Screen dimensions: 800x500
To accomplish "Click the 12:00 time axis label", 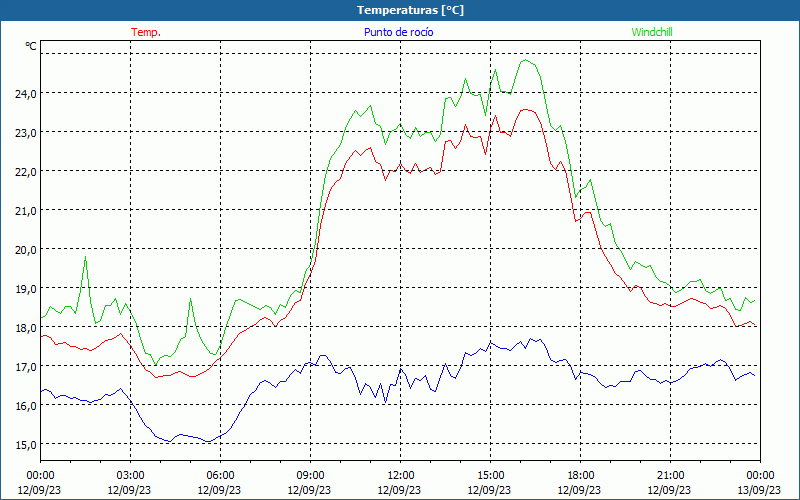I will (401, 476).
